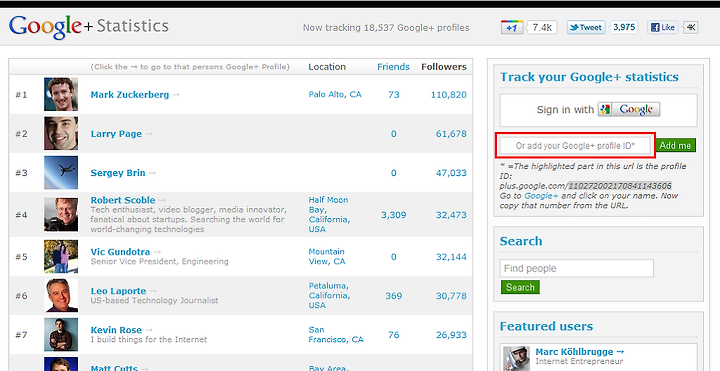Click Vic Gundotra's profile photo
Image resolution: width=720 pixels, height=371 pixels.
[61, 257]
